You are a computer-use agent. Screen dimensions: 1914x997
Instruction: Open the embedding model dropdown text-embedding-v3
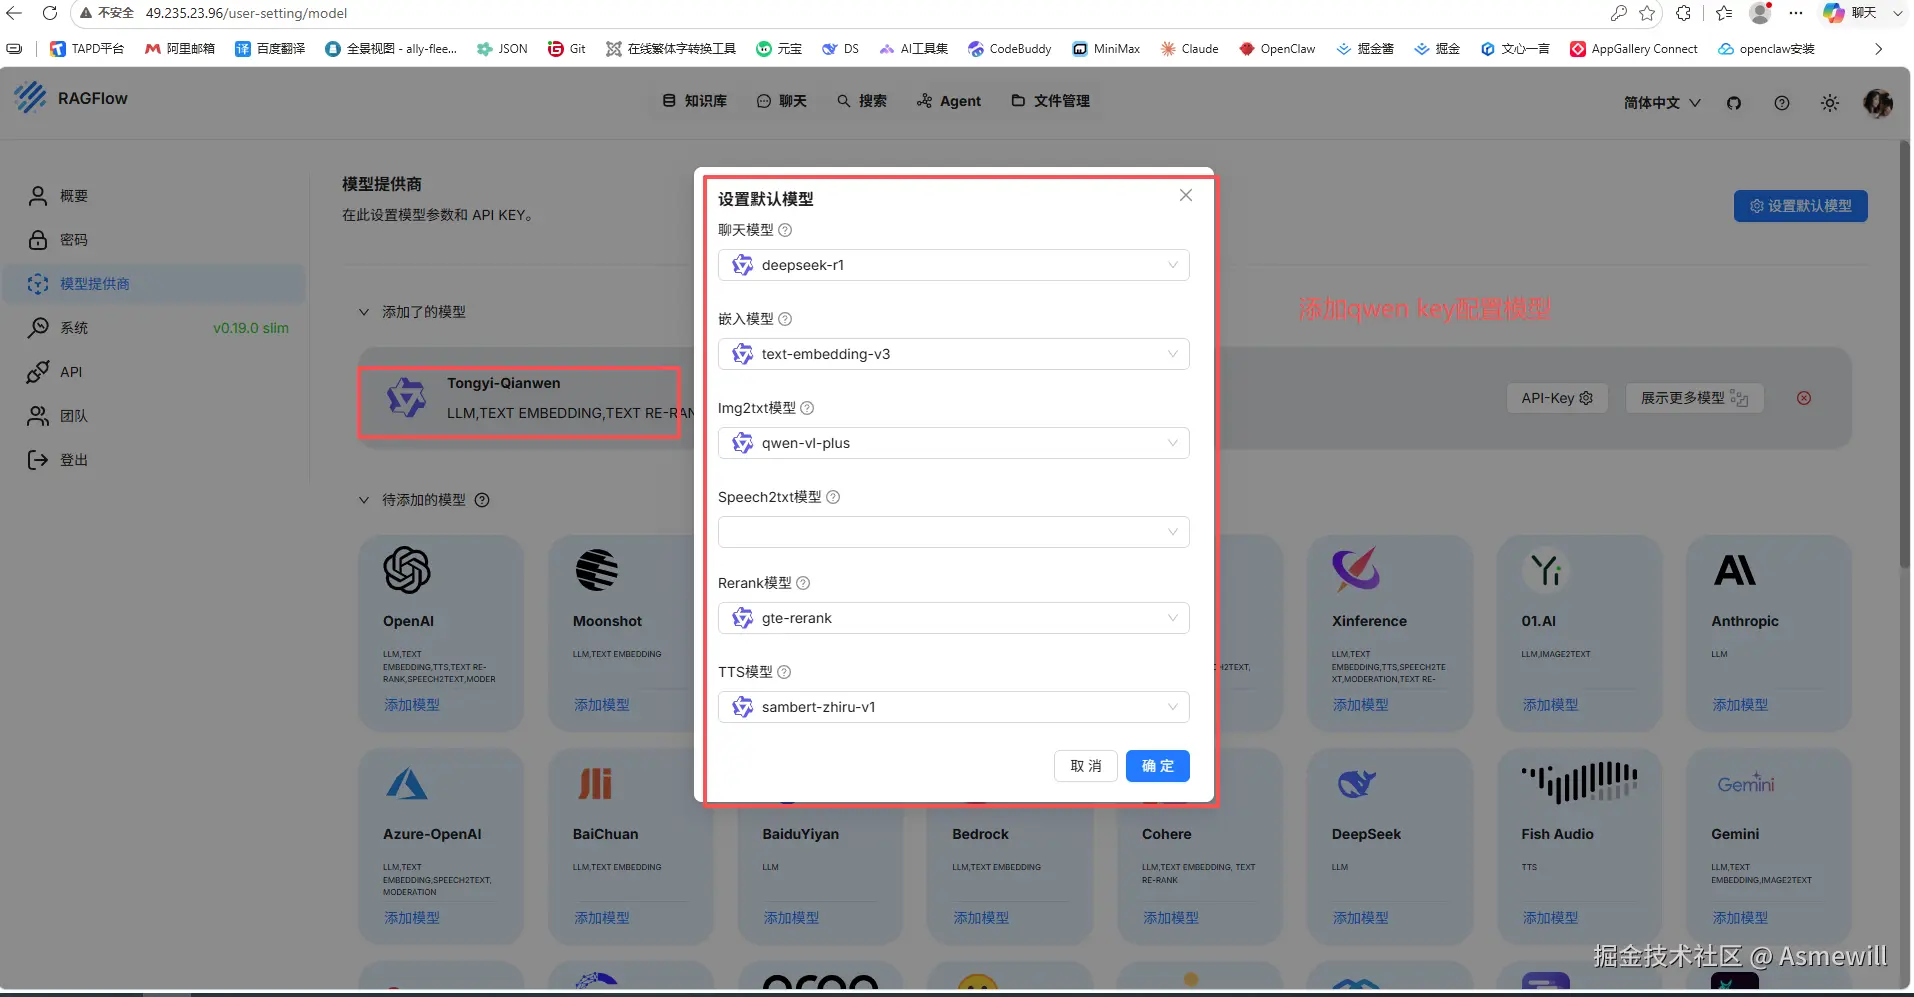click(953, 354)
